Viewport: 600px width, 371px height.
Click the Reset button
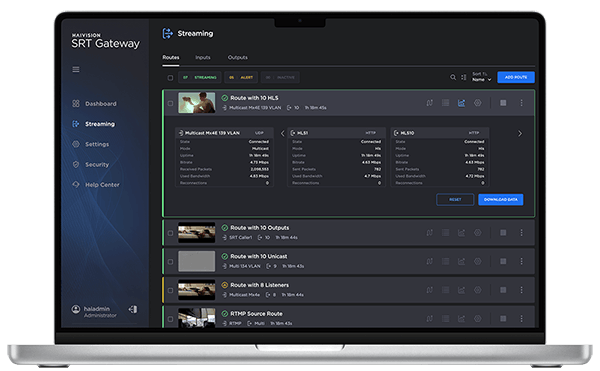click(455, 199)
